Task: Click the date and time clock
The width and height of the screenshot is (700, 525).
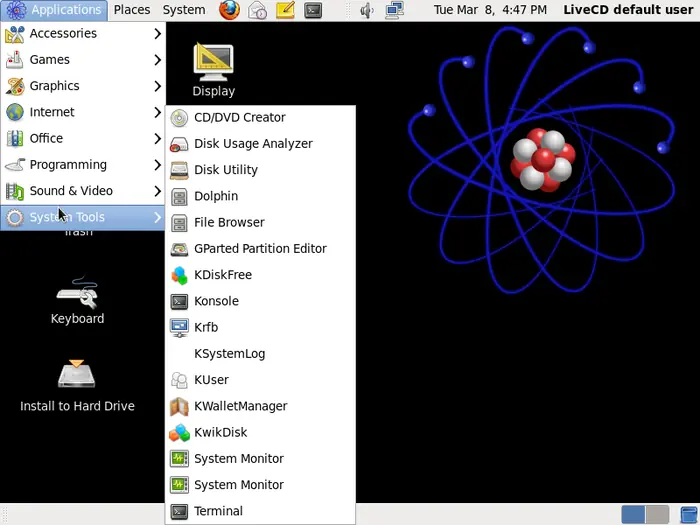Action: (x=490, y=10)
